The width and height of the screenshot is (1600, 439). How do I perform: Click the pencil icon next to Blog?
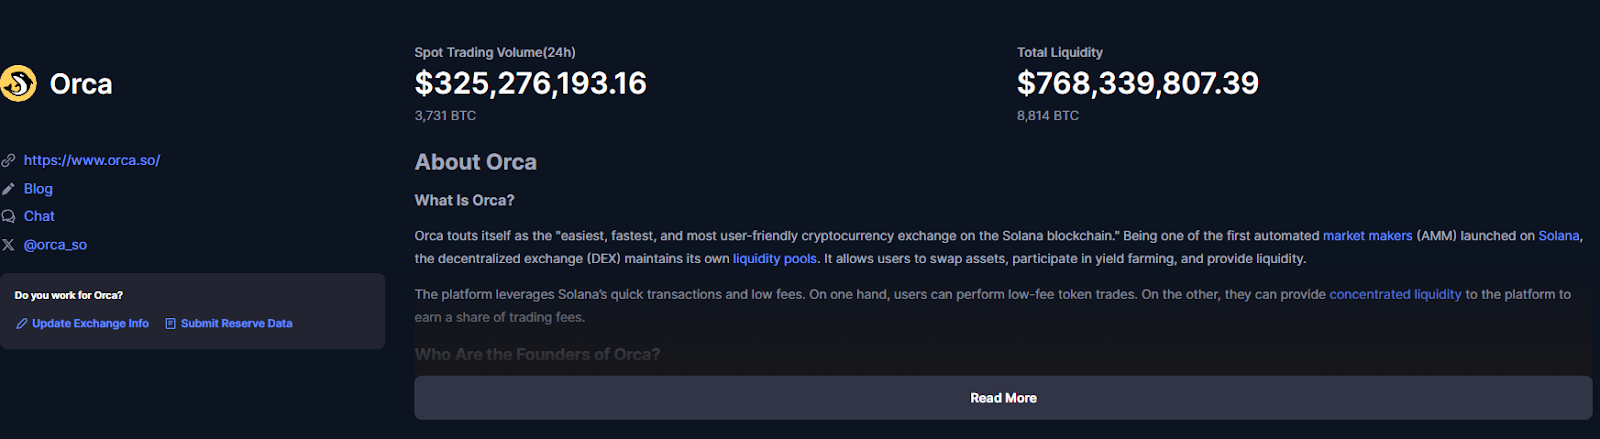pos(8,189)
